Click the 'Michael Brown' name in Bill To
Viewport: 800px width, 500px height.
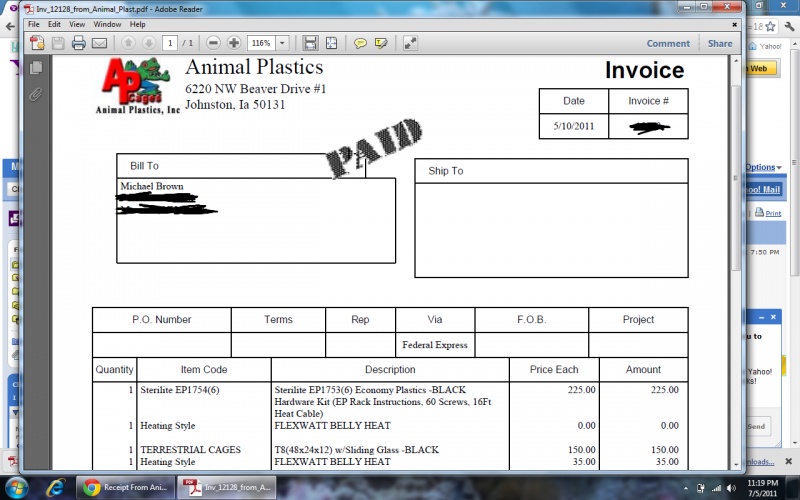click(x=152, y=186)
